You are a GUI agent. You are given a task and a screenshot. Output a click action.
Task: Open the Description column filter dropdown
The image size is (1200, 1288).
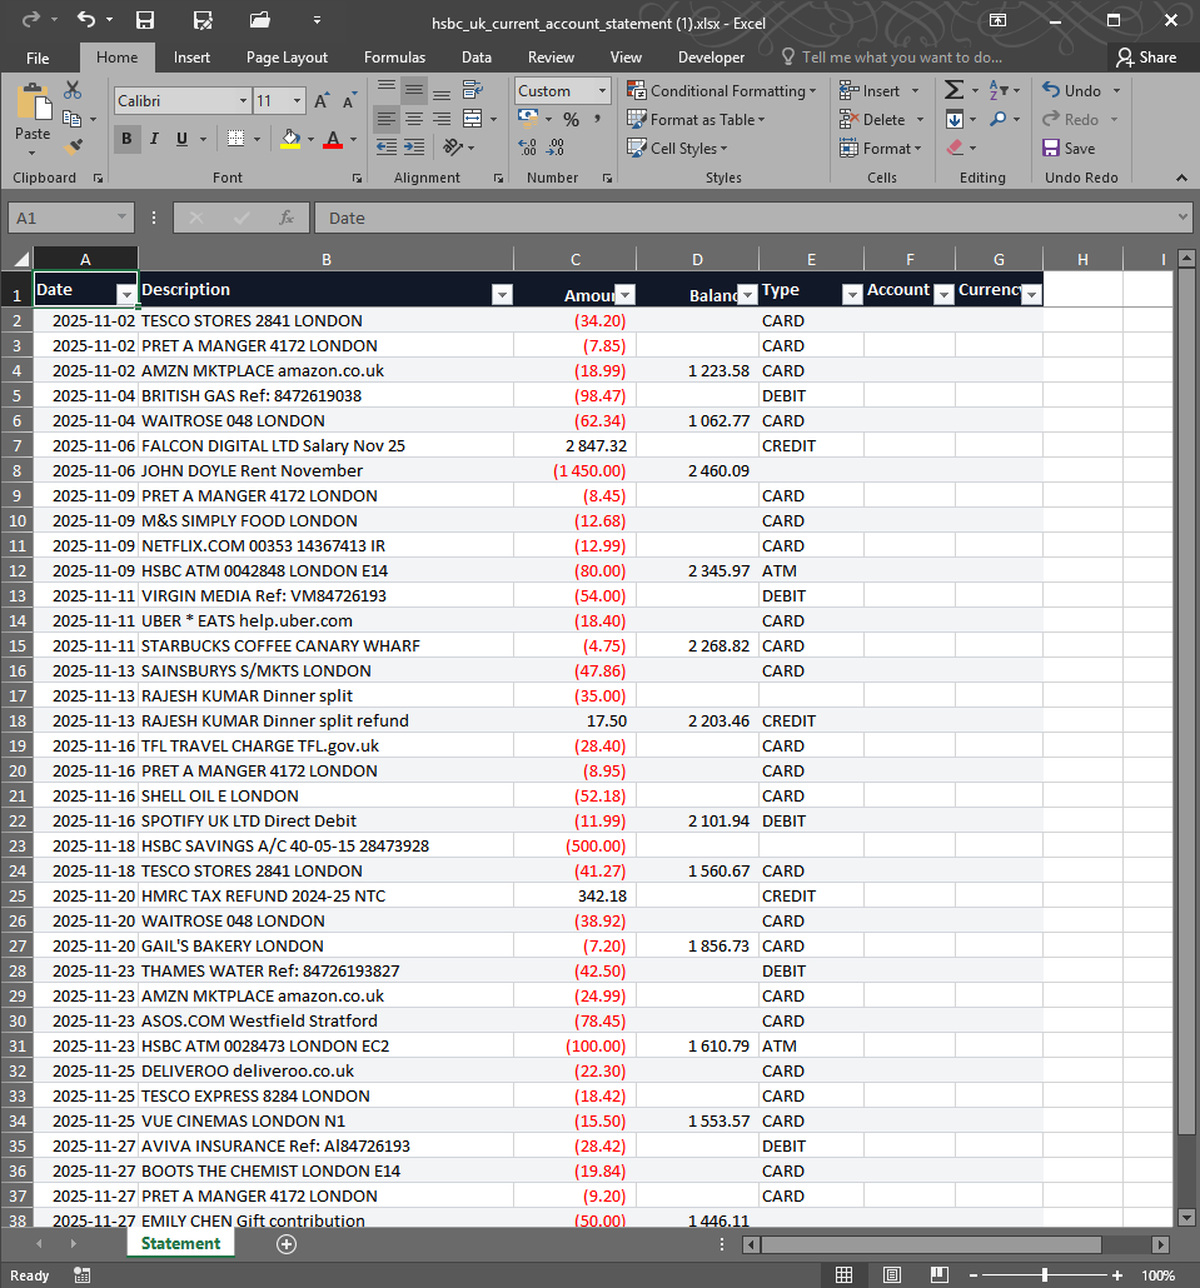click(502, 294)
